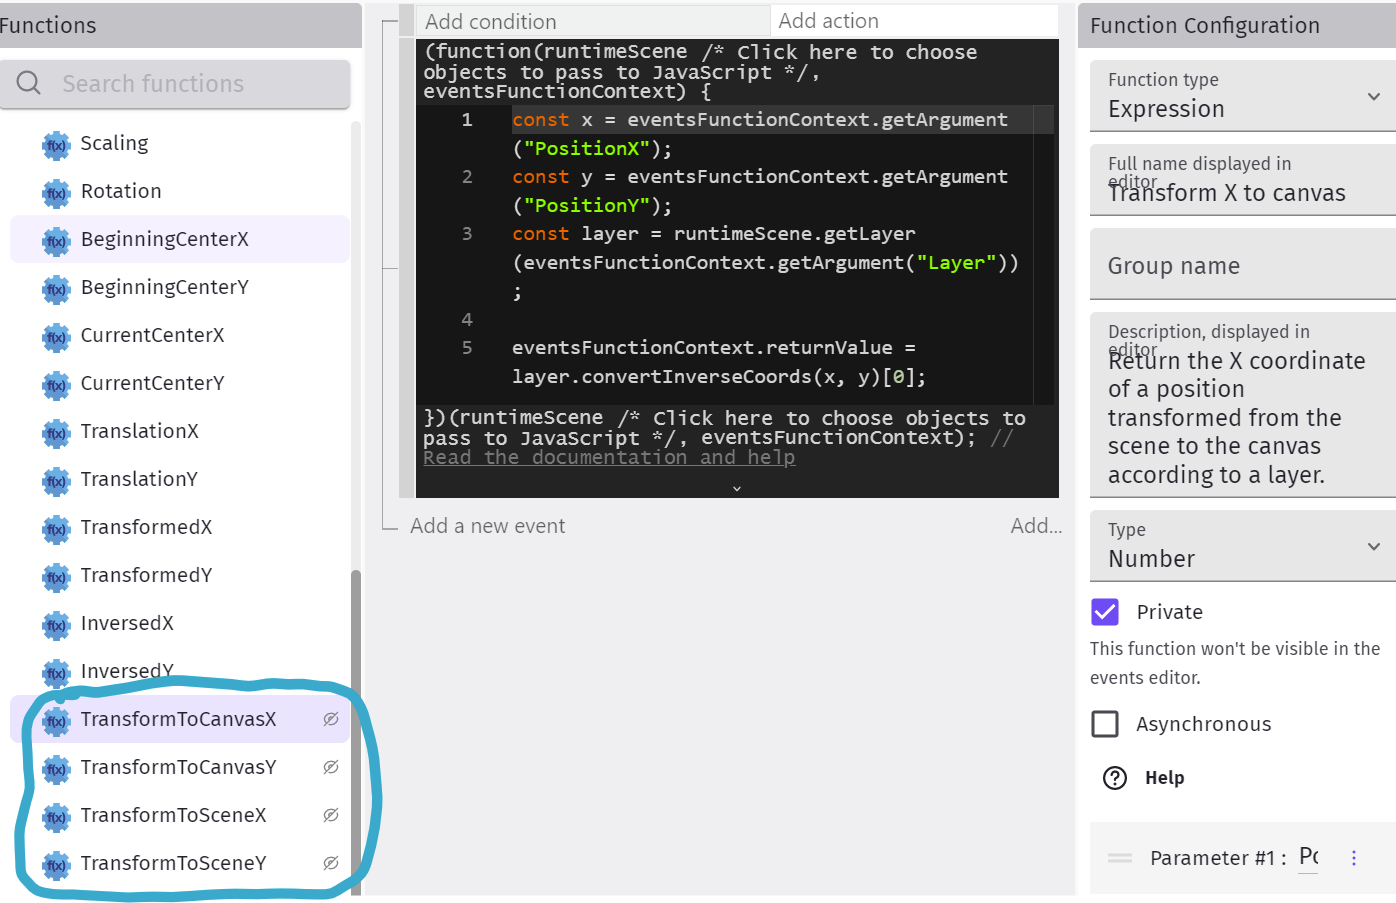
Task: Click the Parameter #1 drag handle icon
Action: (x=1120, y=858)
